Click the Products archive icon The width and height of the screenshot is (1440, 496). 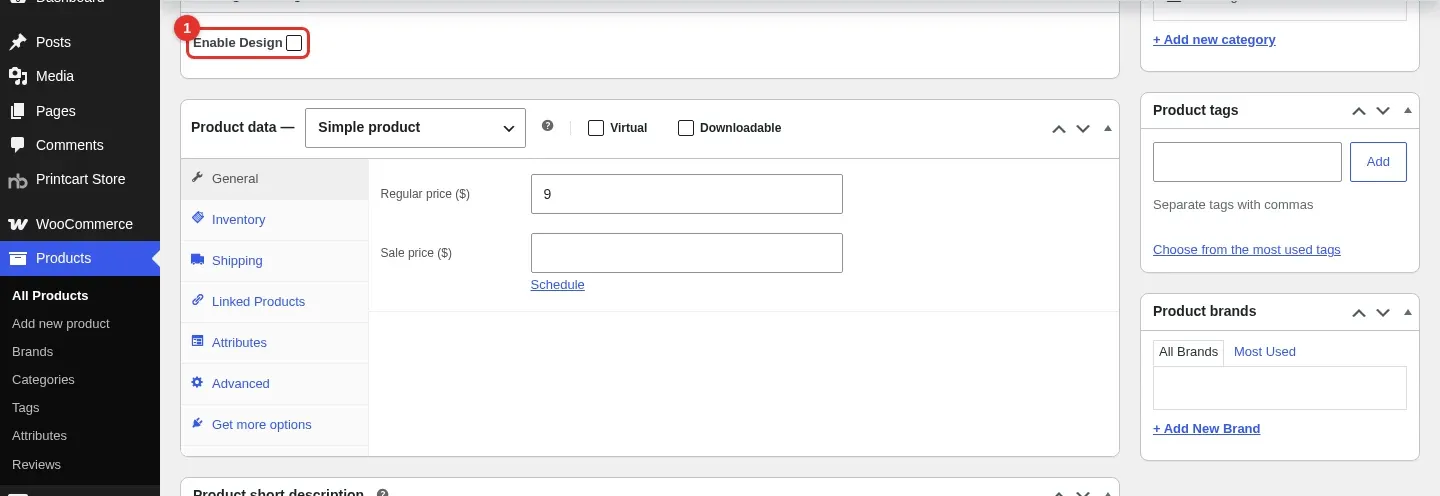pyautogui.click(x=17, y=258)
